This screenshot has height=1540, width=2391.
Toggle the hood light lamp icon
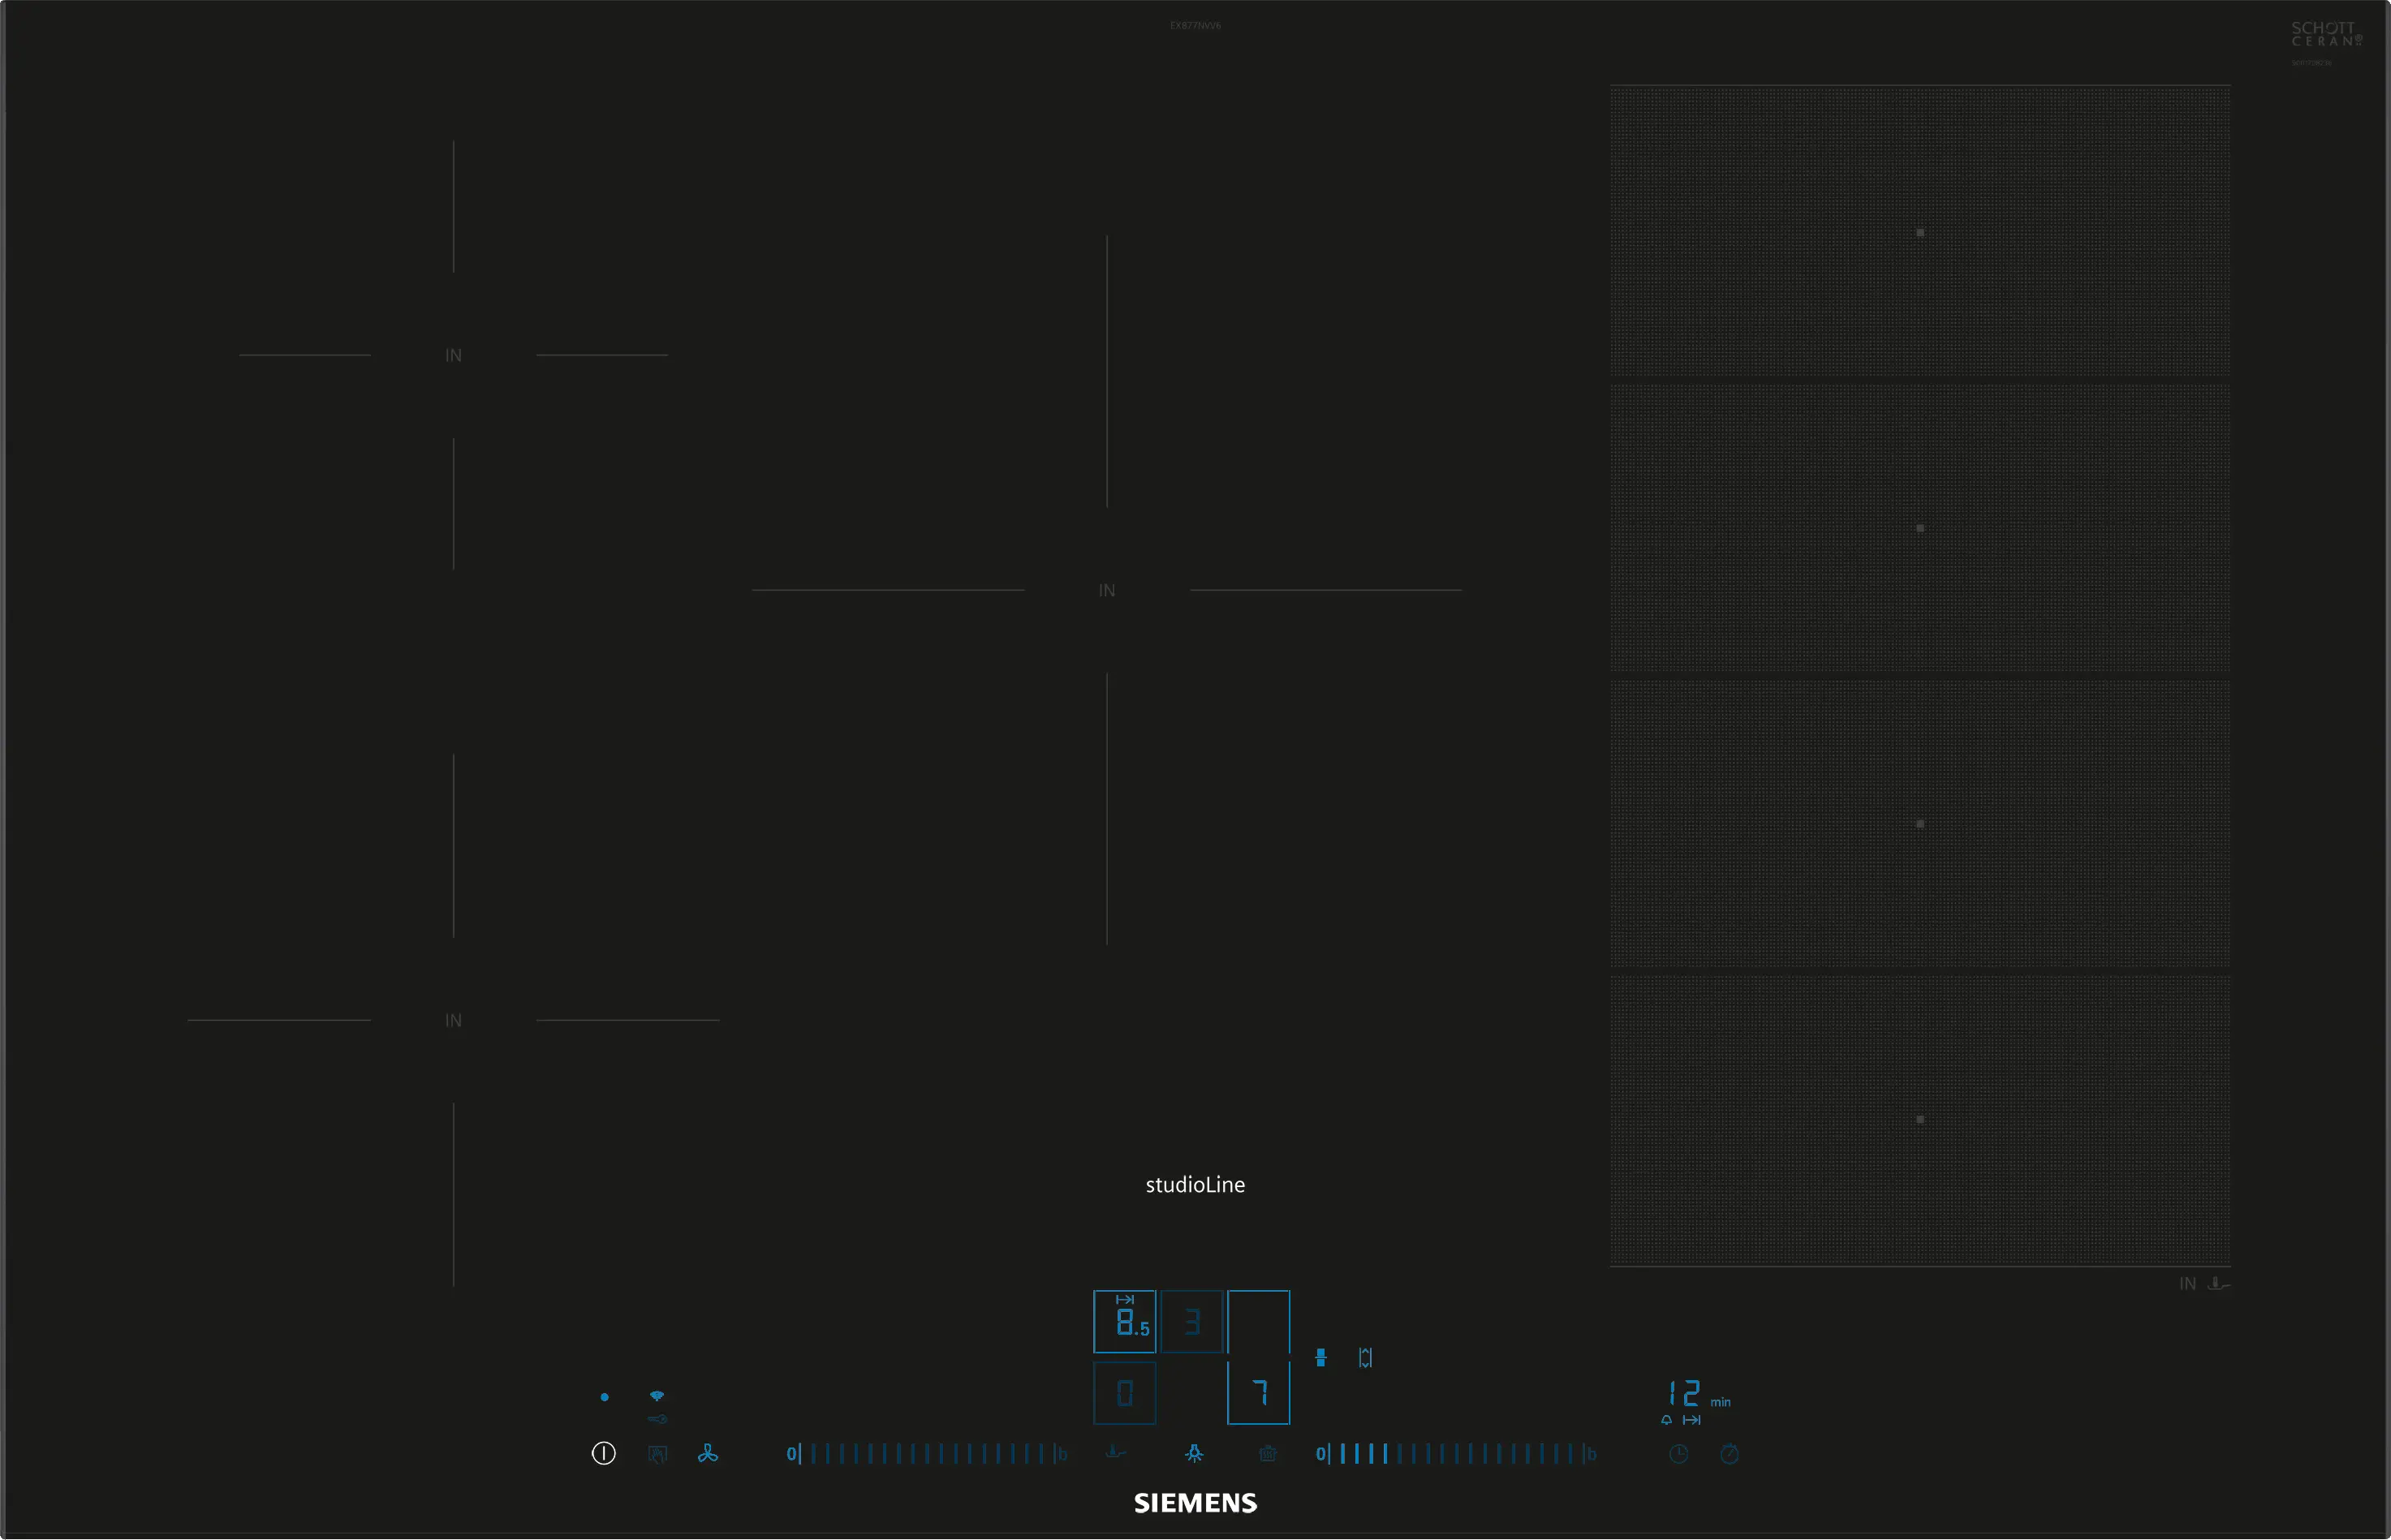[1194, 1454]
